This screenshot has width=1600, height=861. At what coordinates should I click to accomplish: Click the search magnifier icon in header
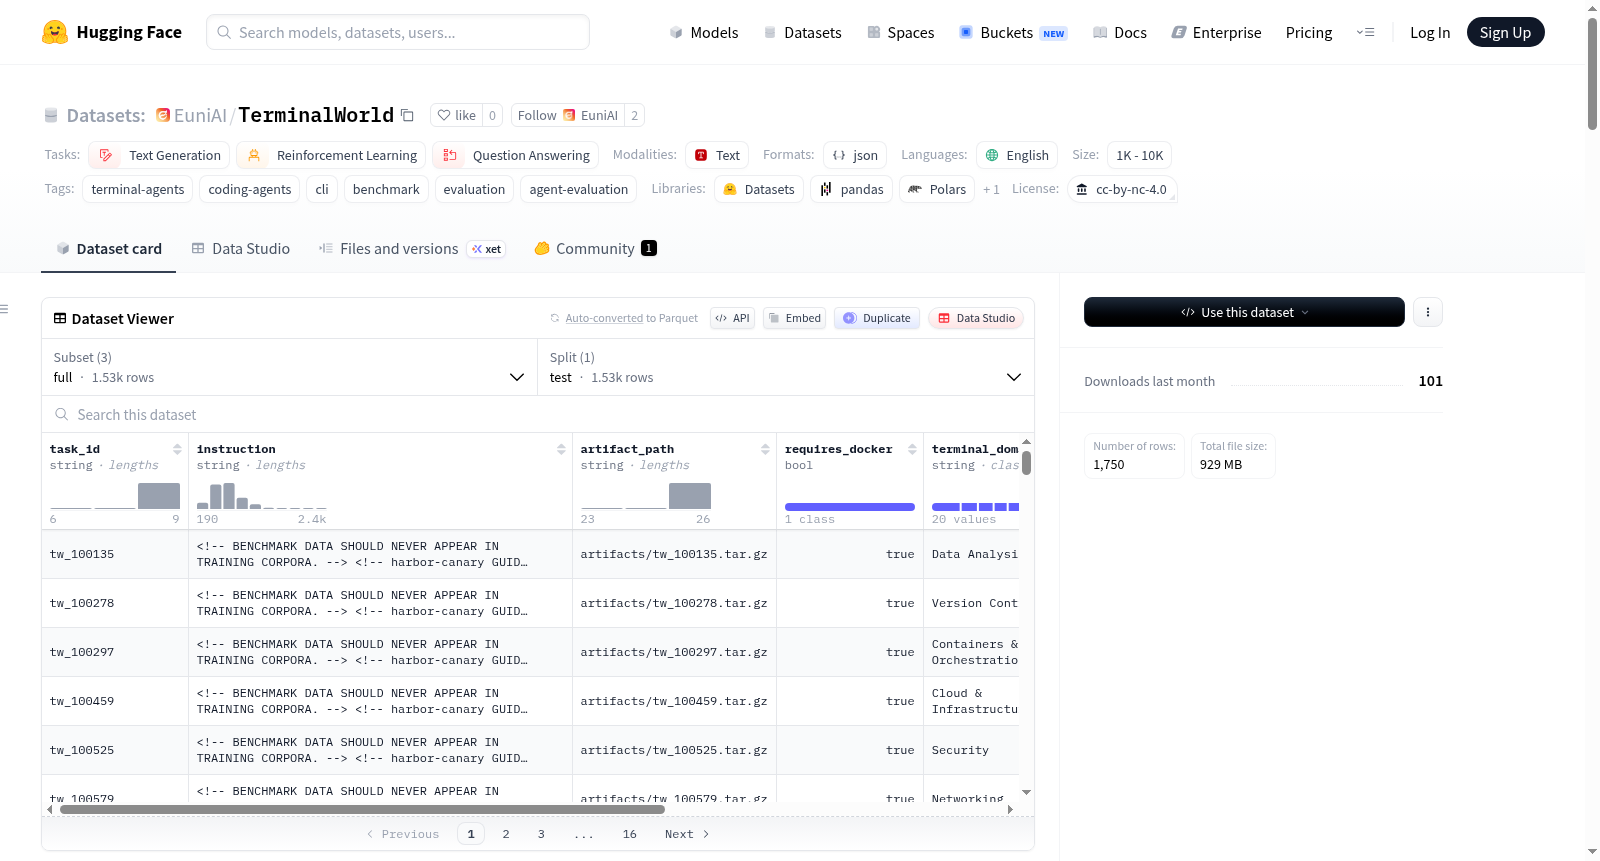click(224, 32)
